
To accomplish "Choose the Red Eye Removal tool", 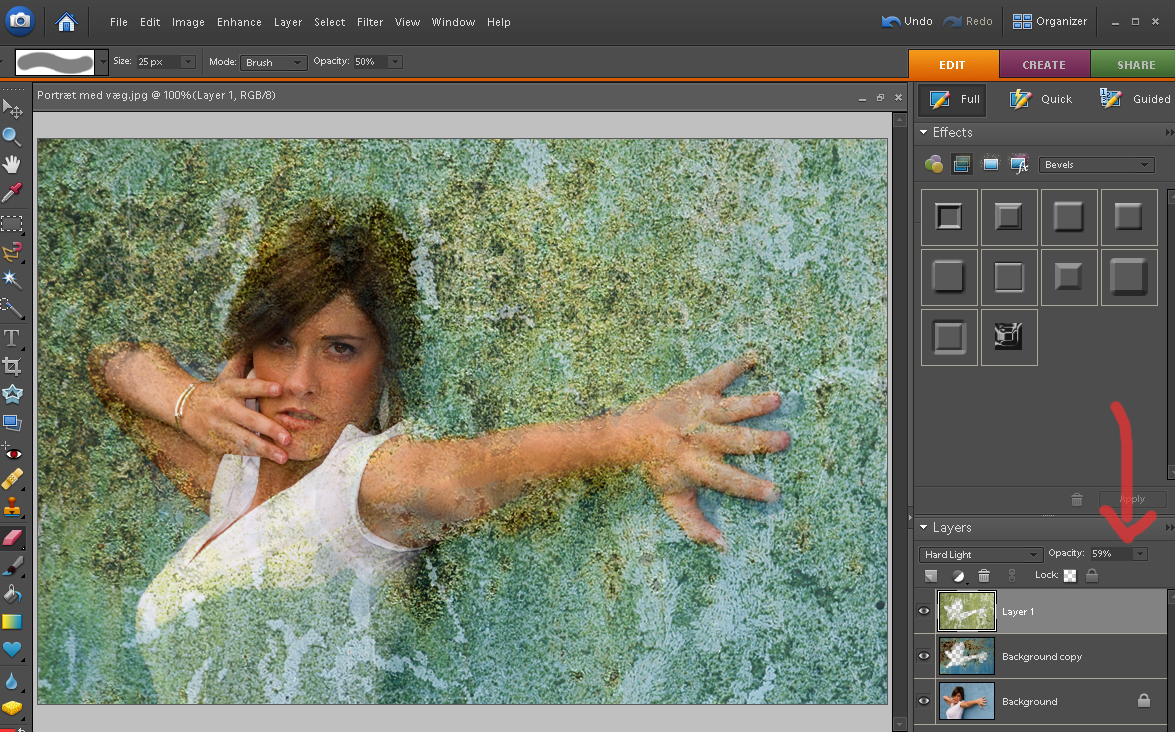I will (12, 452).
